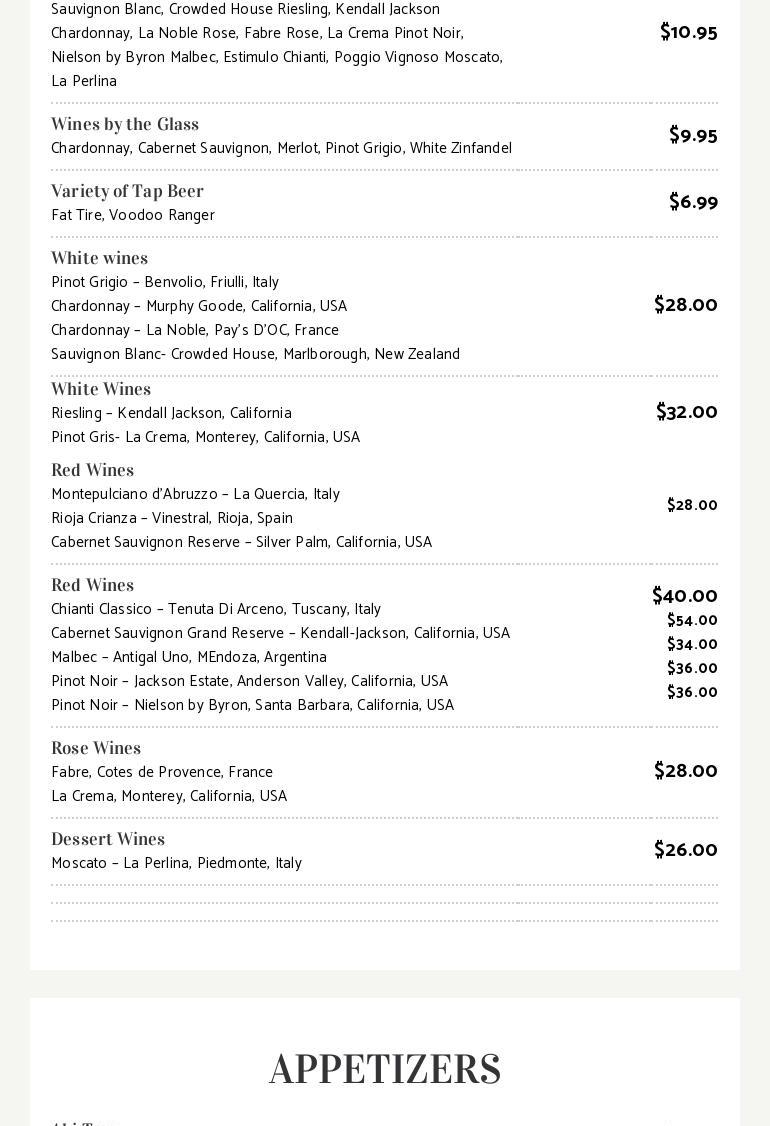Select the $54.00 price
The image size is (770, 1126).
click(692, 620)
